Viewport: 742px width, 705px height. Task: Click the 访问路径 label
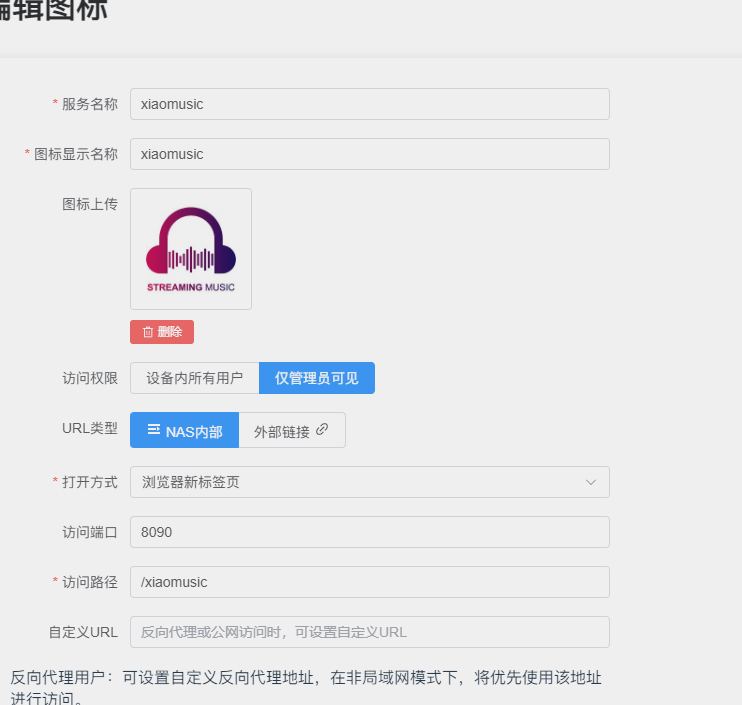coord(89,582)
